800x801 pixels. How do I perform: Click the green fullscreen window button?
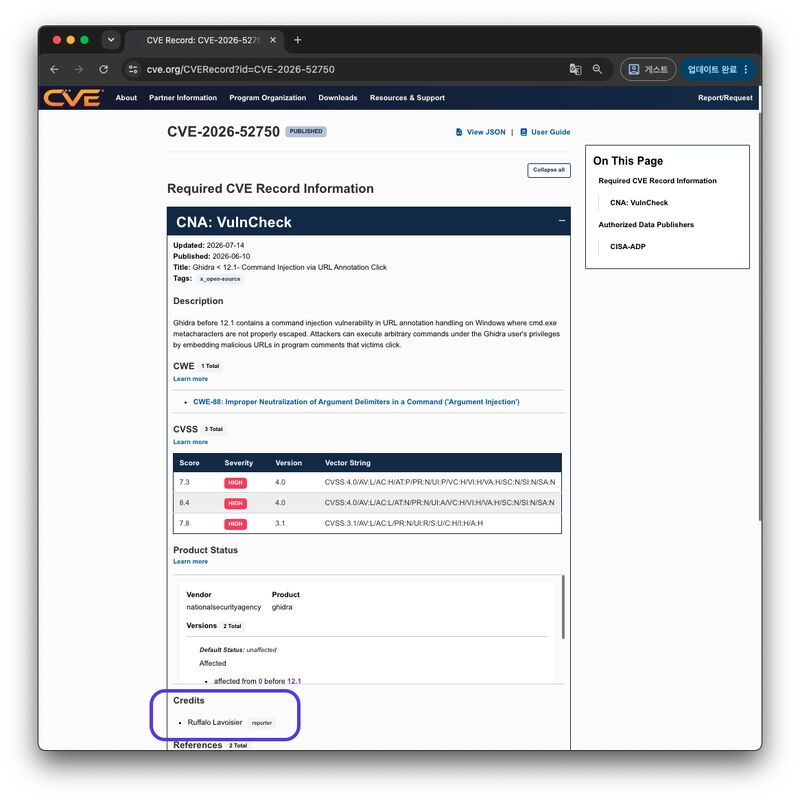(84, 40)
